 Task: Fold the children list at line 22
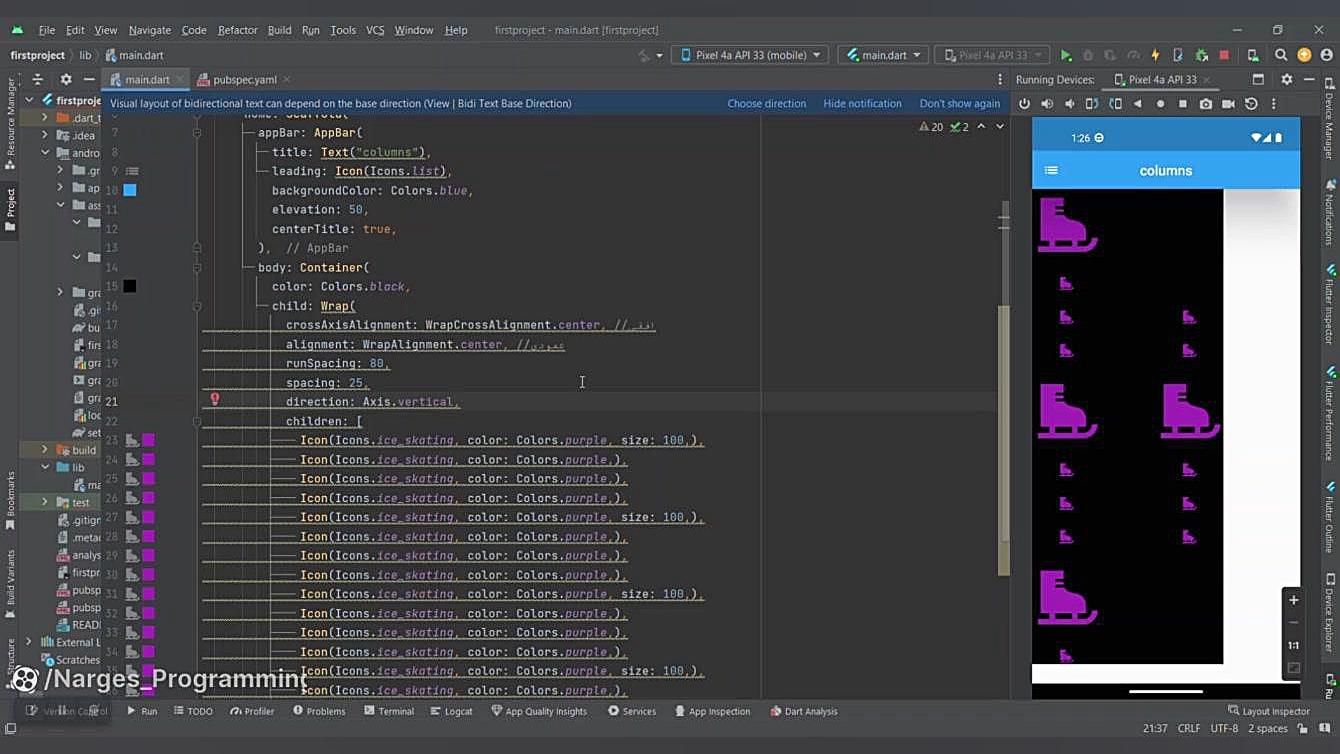click(197, 421)
